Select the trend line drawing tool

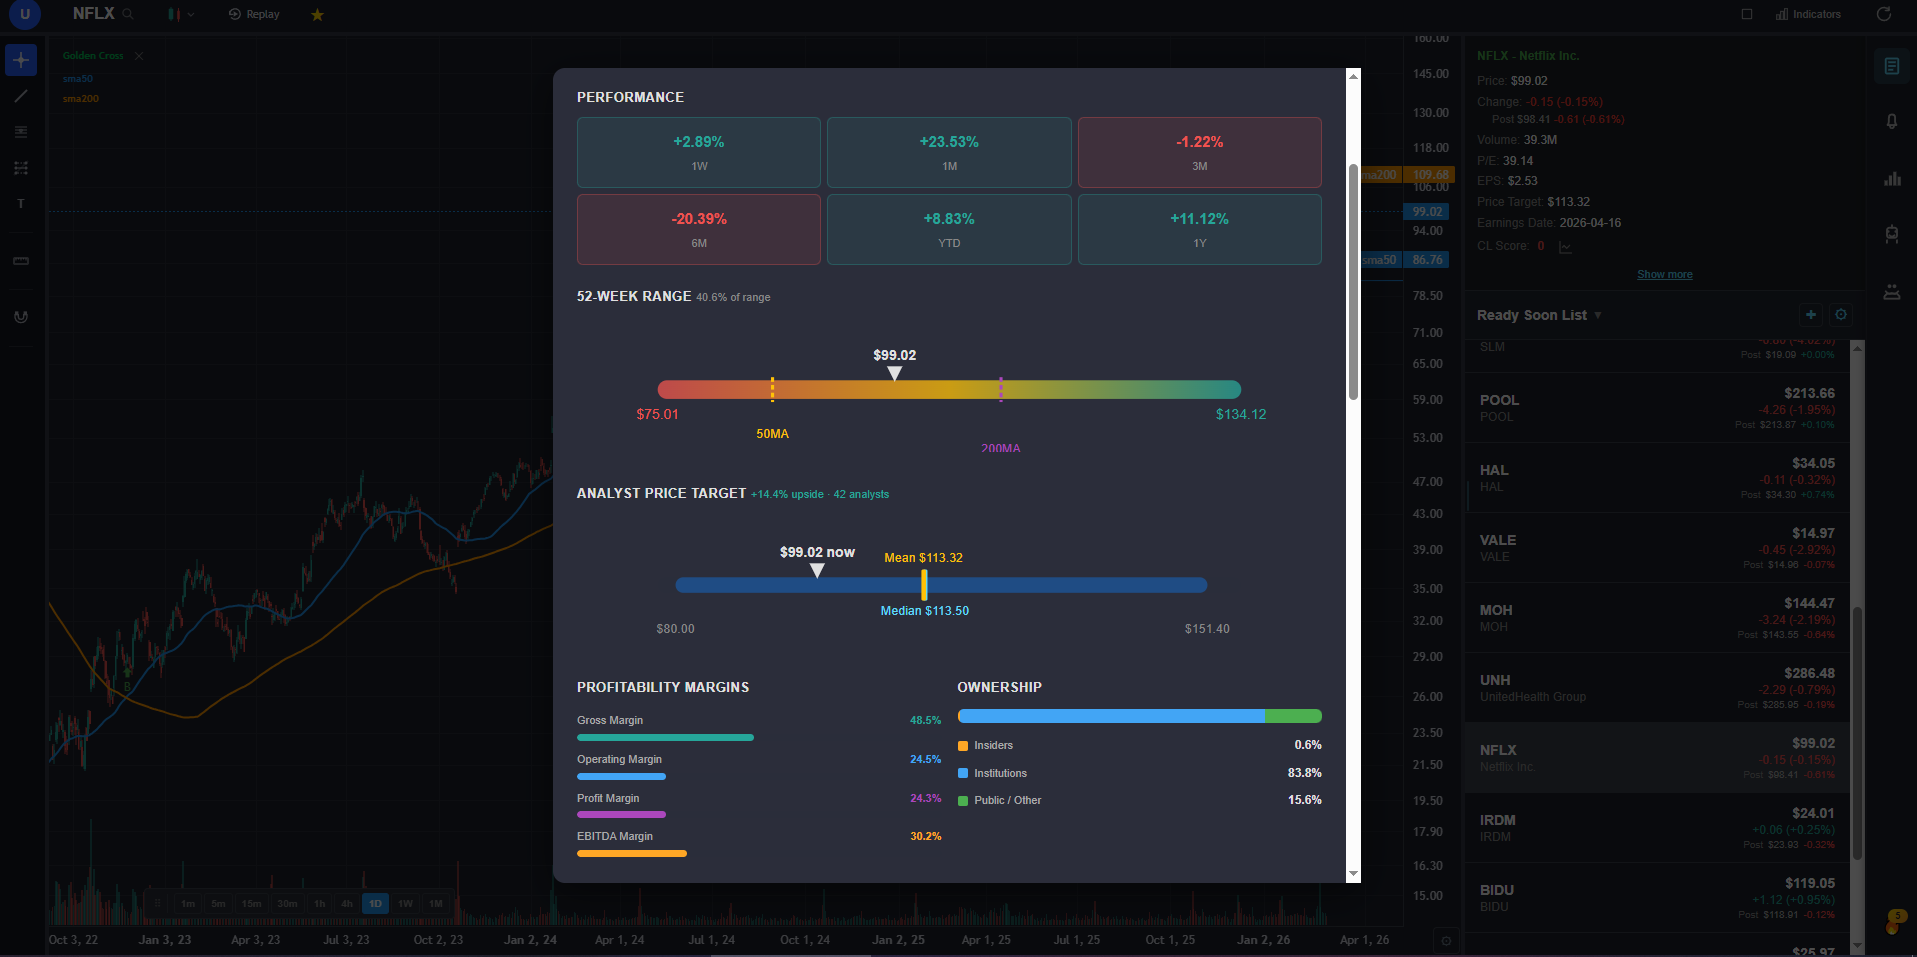[x=20, y=96]
